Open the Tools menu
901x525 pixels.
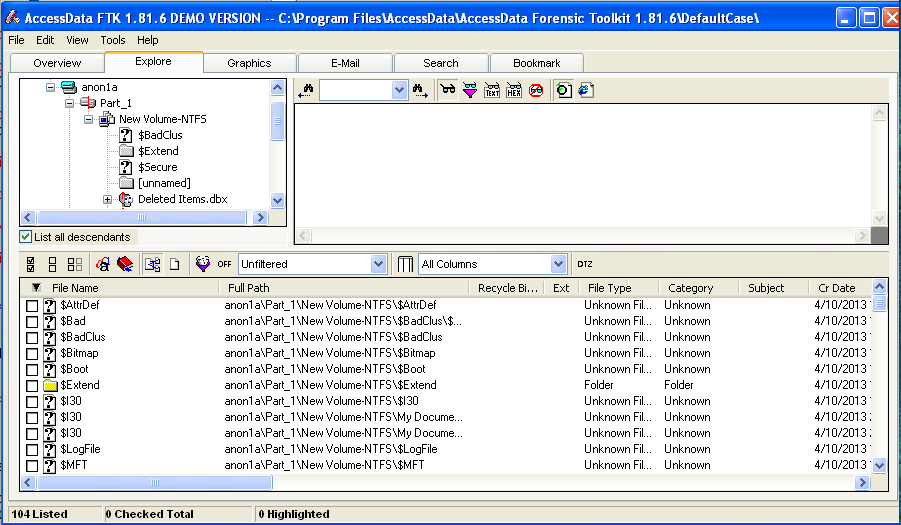[113, 40]
